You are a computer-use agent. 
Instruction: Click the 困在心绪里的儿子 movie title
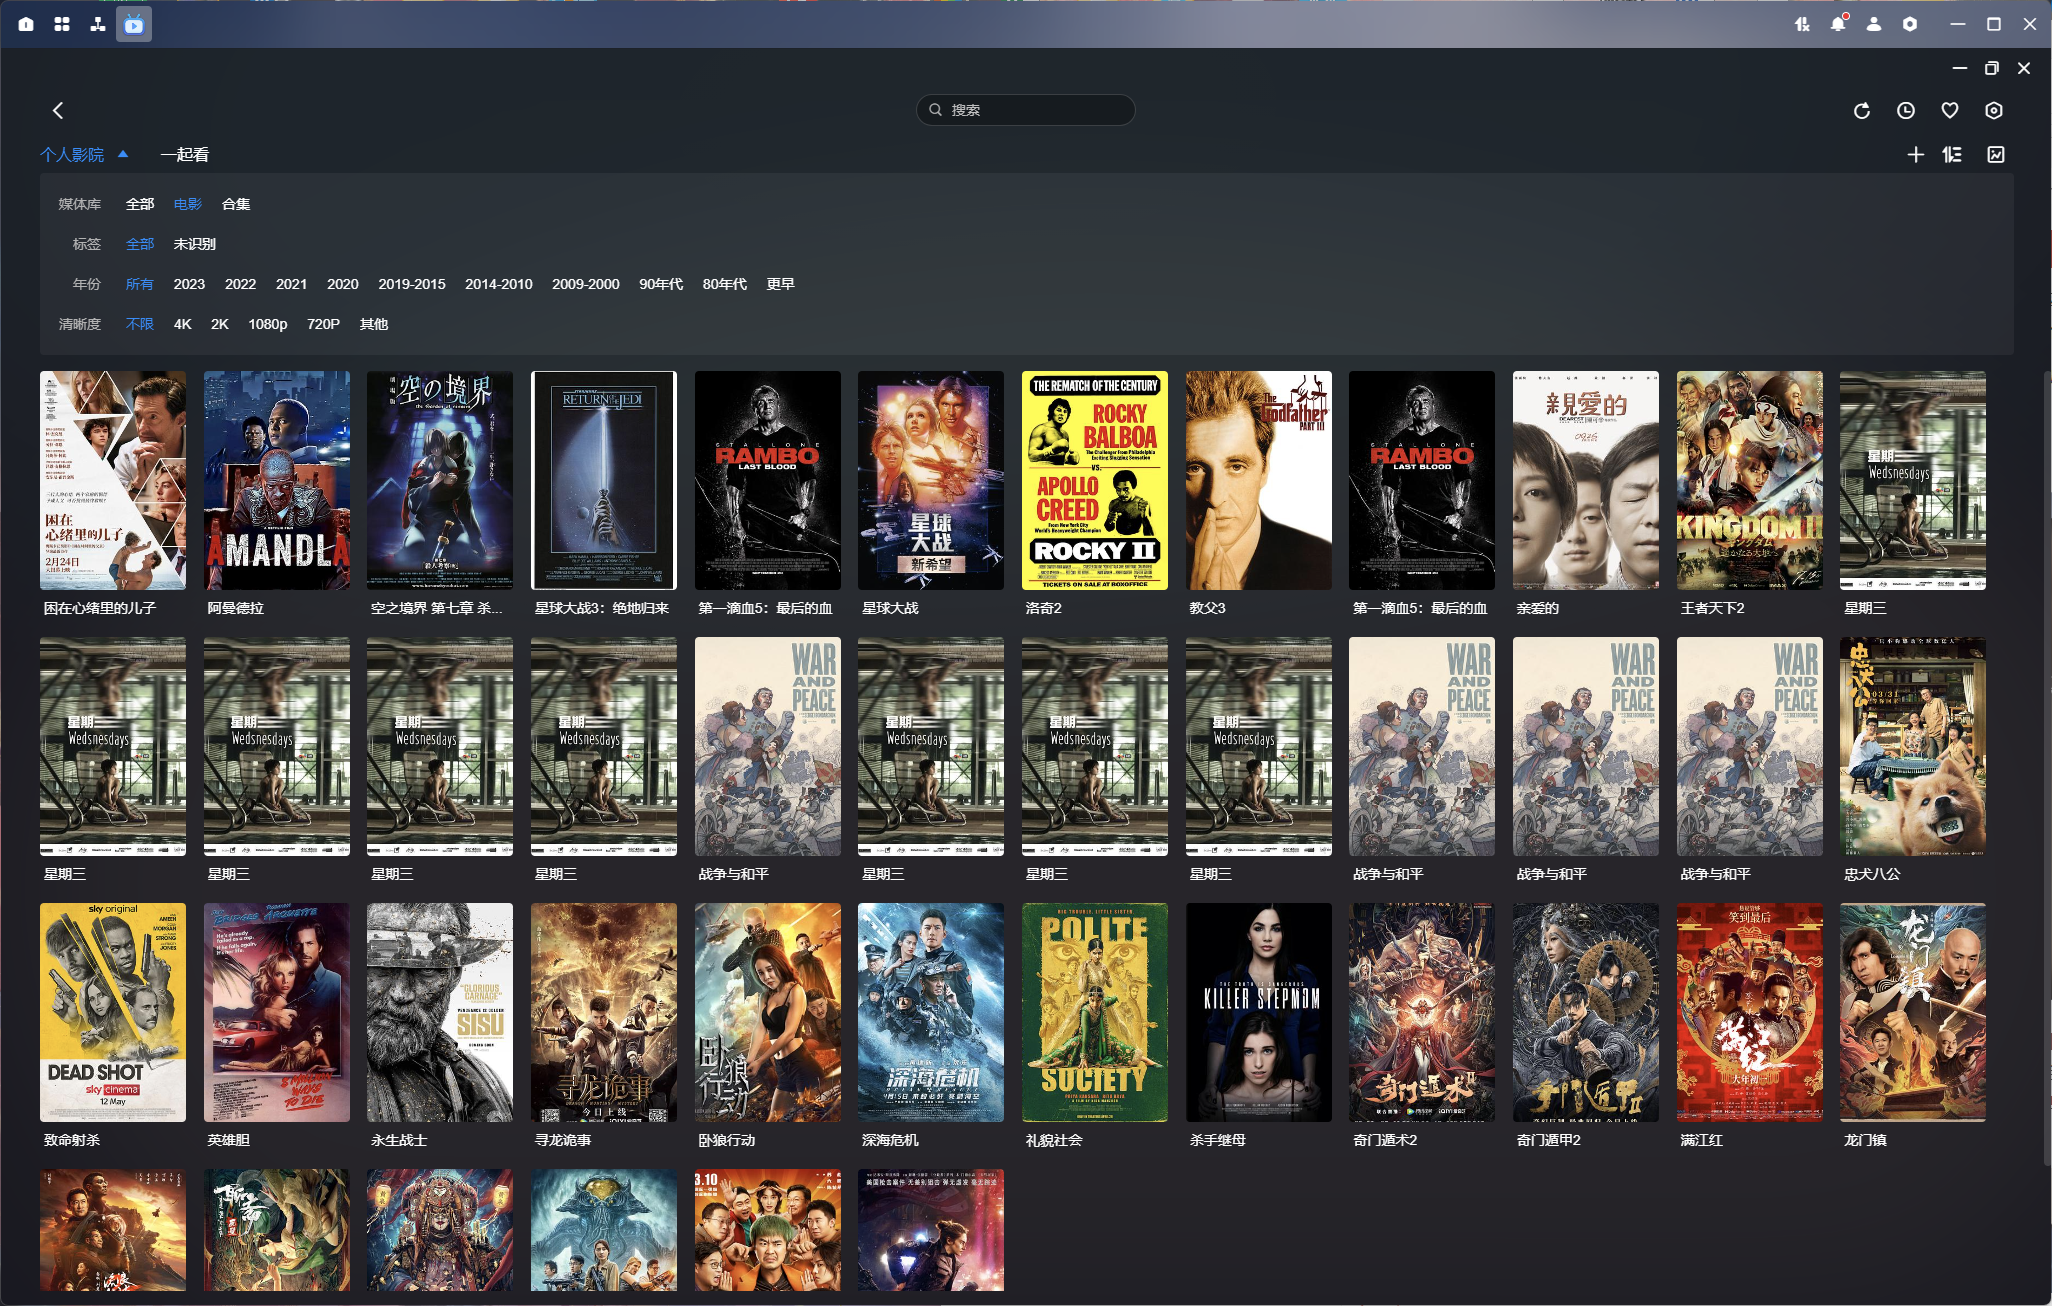[100, 608]
